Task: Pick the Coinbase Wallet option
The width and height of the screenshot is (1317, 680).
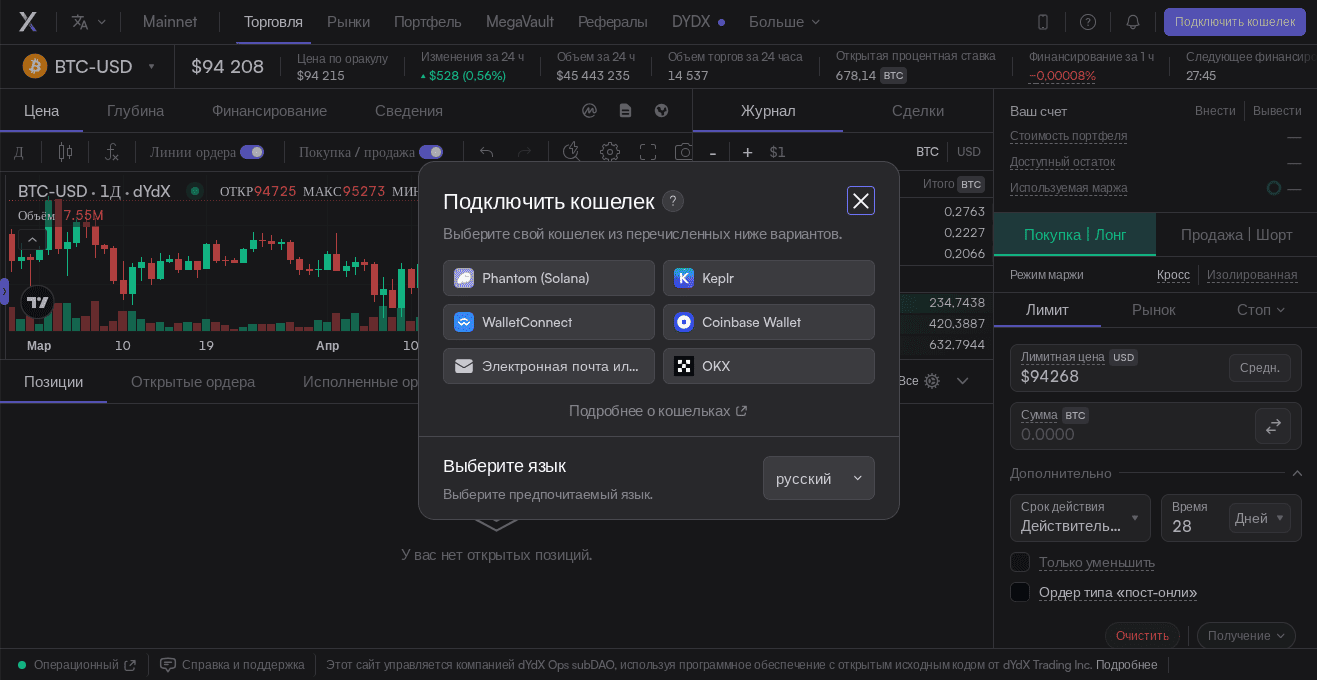Action: 769,322
